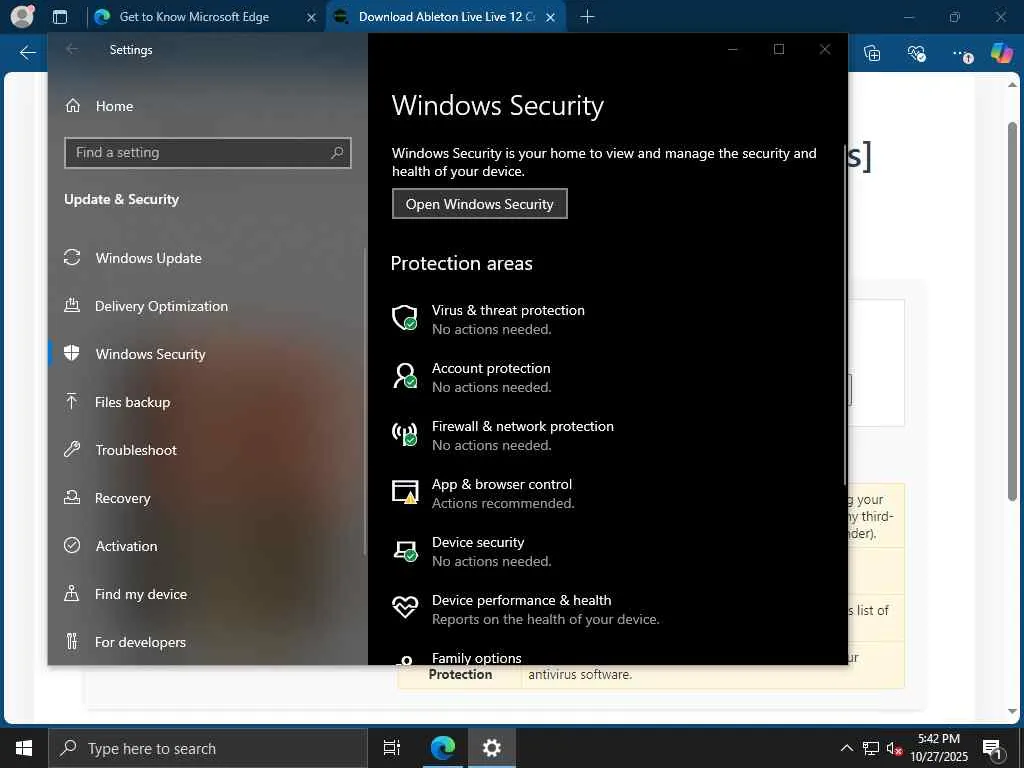Click the Edge profile avatar
This screenshot has width=1024, height=768.
point(22,16)
